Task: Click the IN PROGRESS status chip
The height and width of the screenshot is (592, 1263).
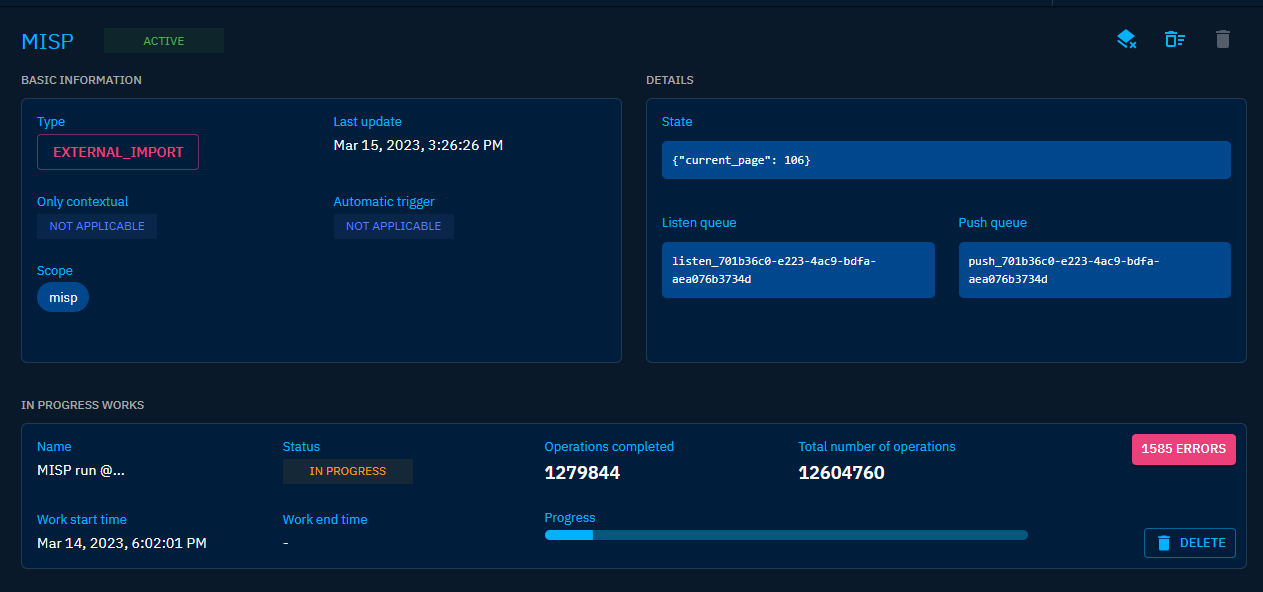Action: pos(348,471)
